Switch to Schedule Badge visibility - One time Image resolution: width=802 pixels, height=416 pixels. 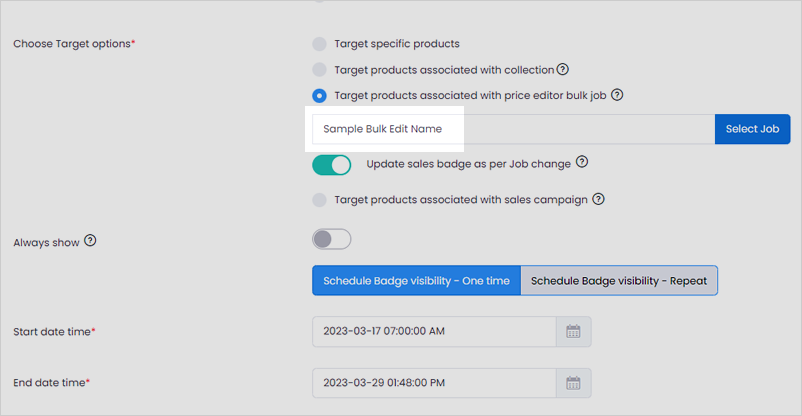point(416,280)
